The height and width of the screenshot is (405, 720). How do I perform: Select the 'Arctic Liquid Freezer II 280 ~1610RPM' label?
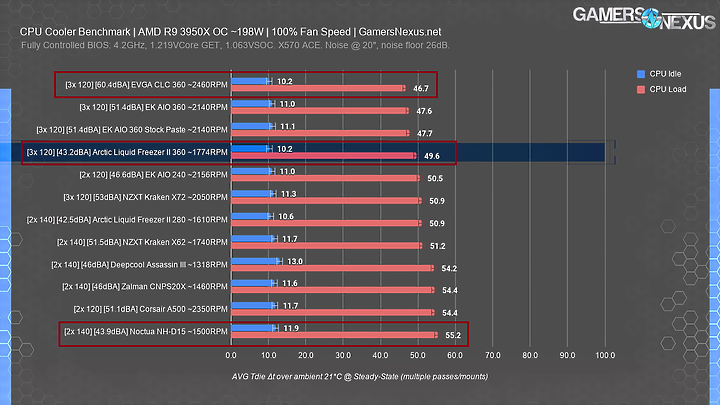127,220
